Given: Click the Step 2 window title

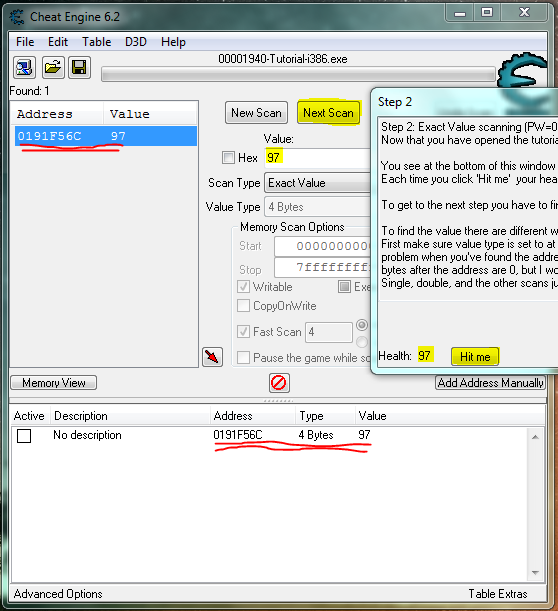Looking at the screenshot, I should pyautogui.click(x=395, y=102).
